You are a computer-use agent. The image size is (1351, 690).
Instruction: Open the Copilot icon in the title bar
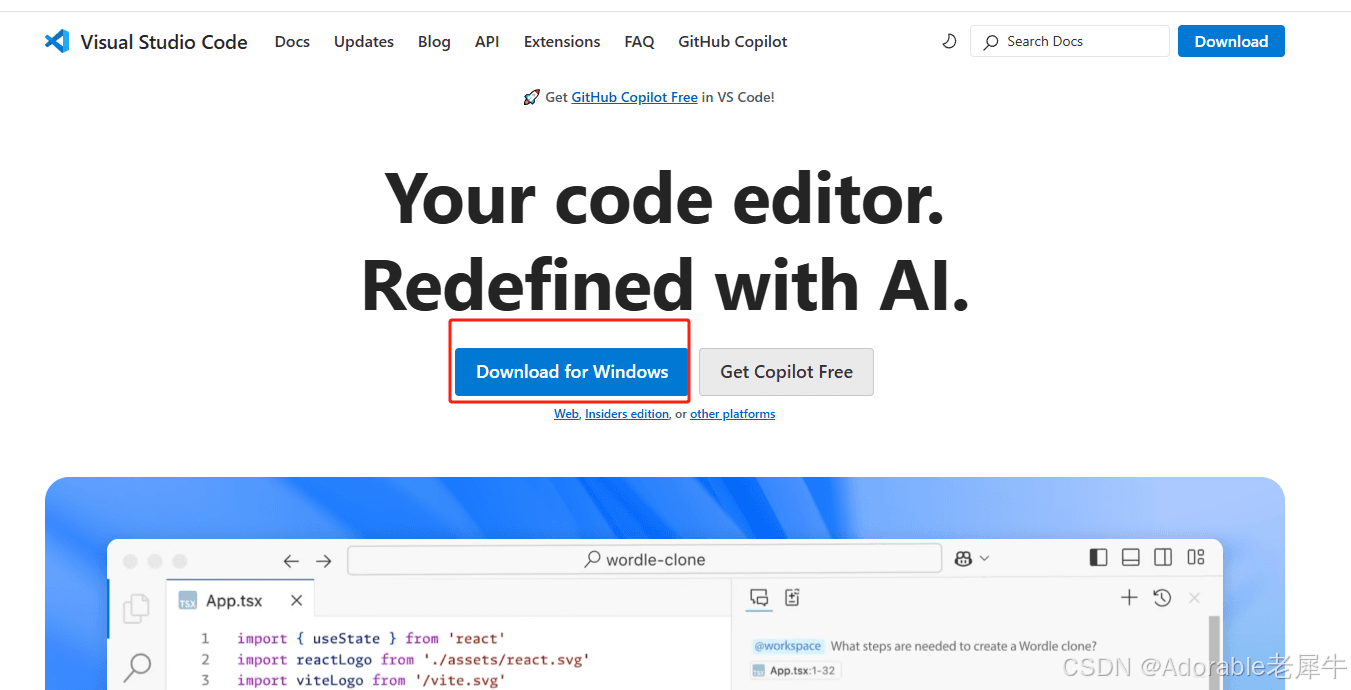coord(963,558)
